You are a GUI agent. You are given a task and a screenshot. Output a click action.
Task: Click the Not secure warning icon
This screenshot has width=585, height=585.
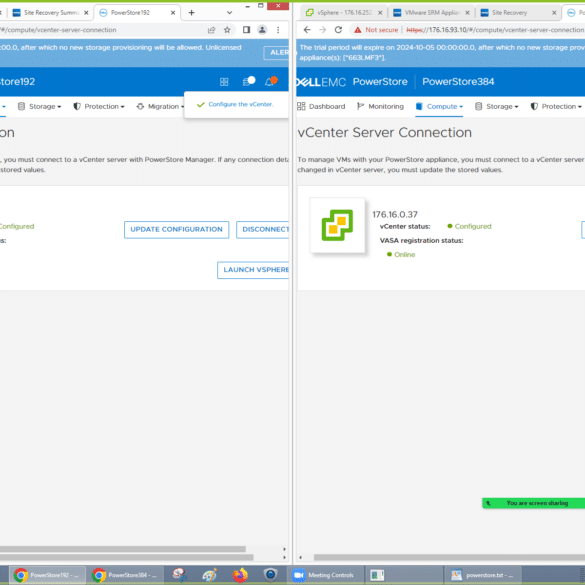357,30
